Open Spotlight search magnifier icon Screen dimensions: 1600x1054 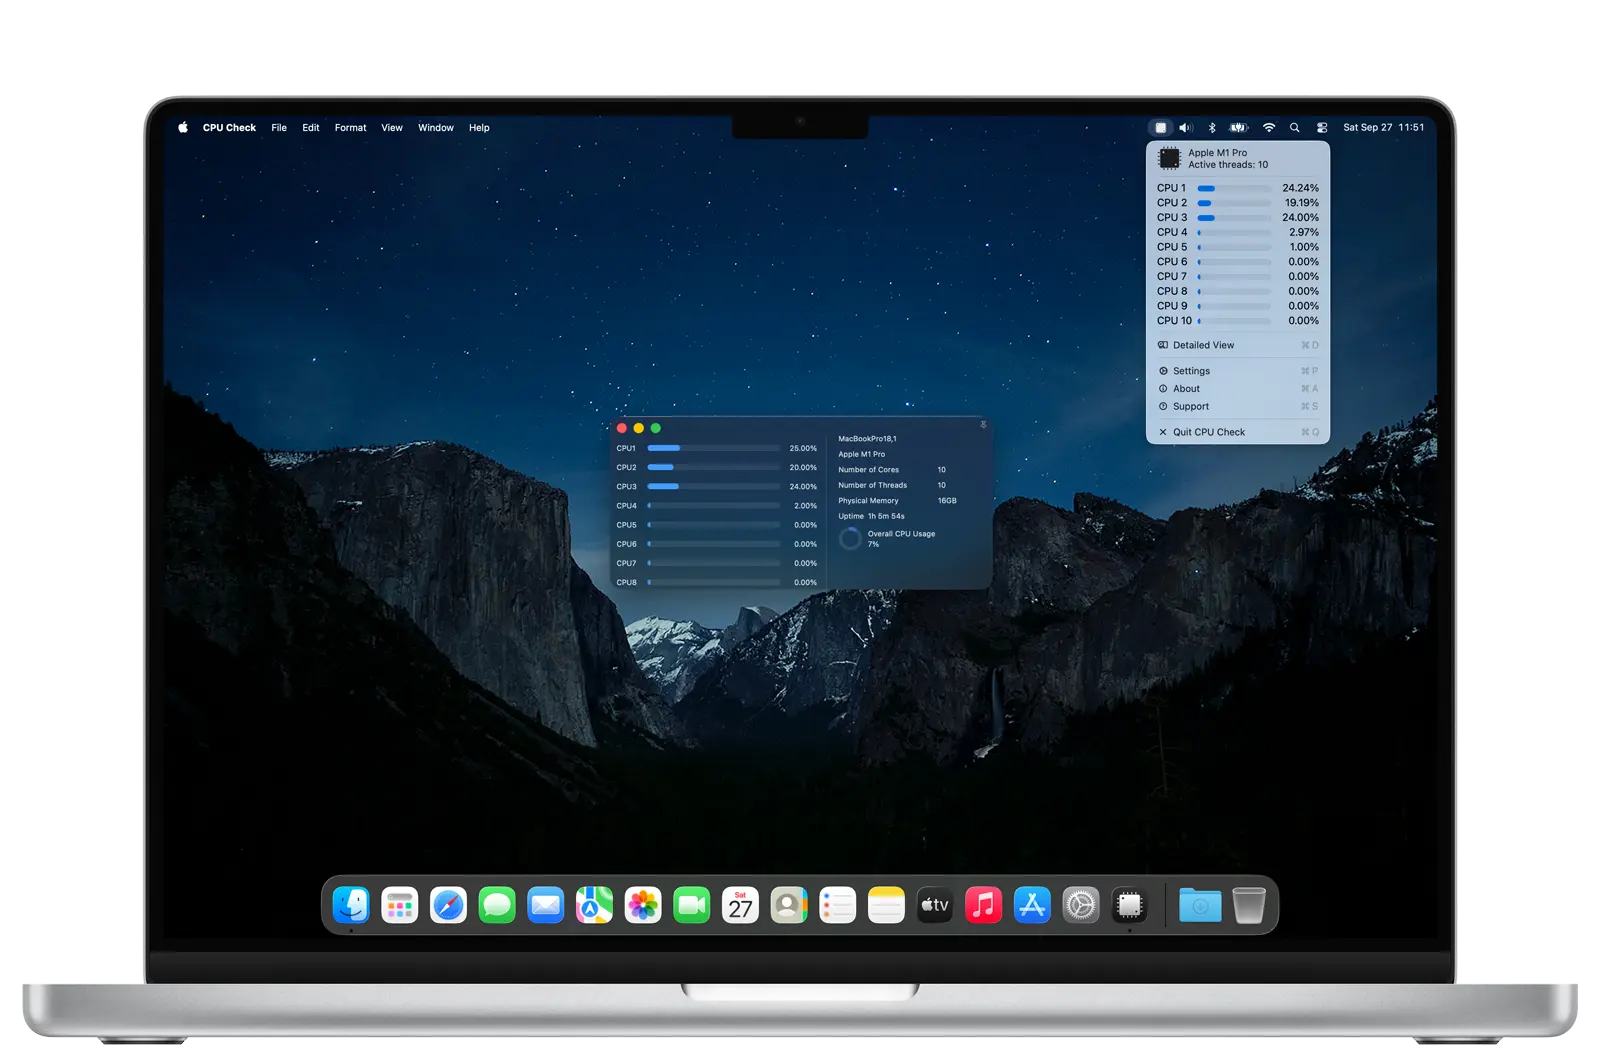tap(1295, 128)
